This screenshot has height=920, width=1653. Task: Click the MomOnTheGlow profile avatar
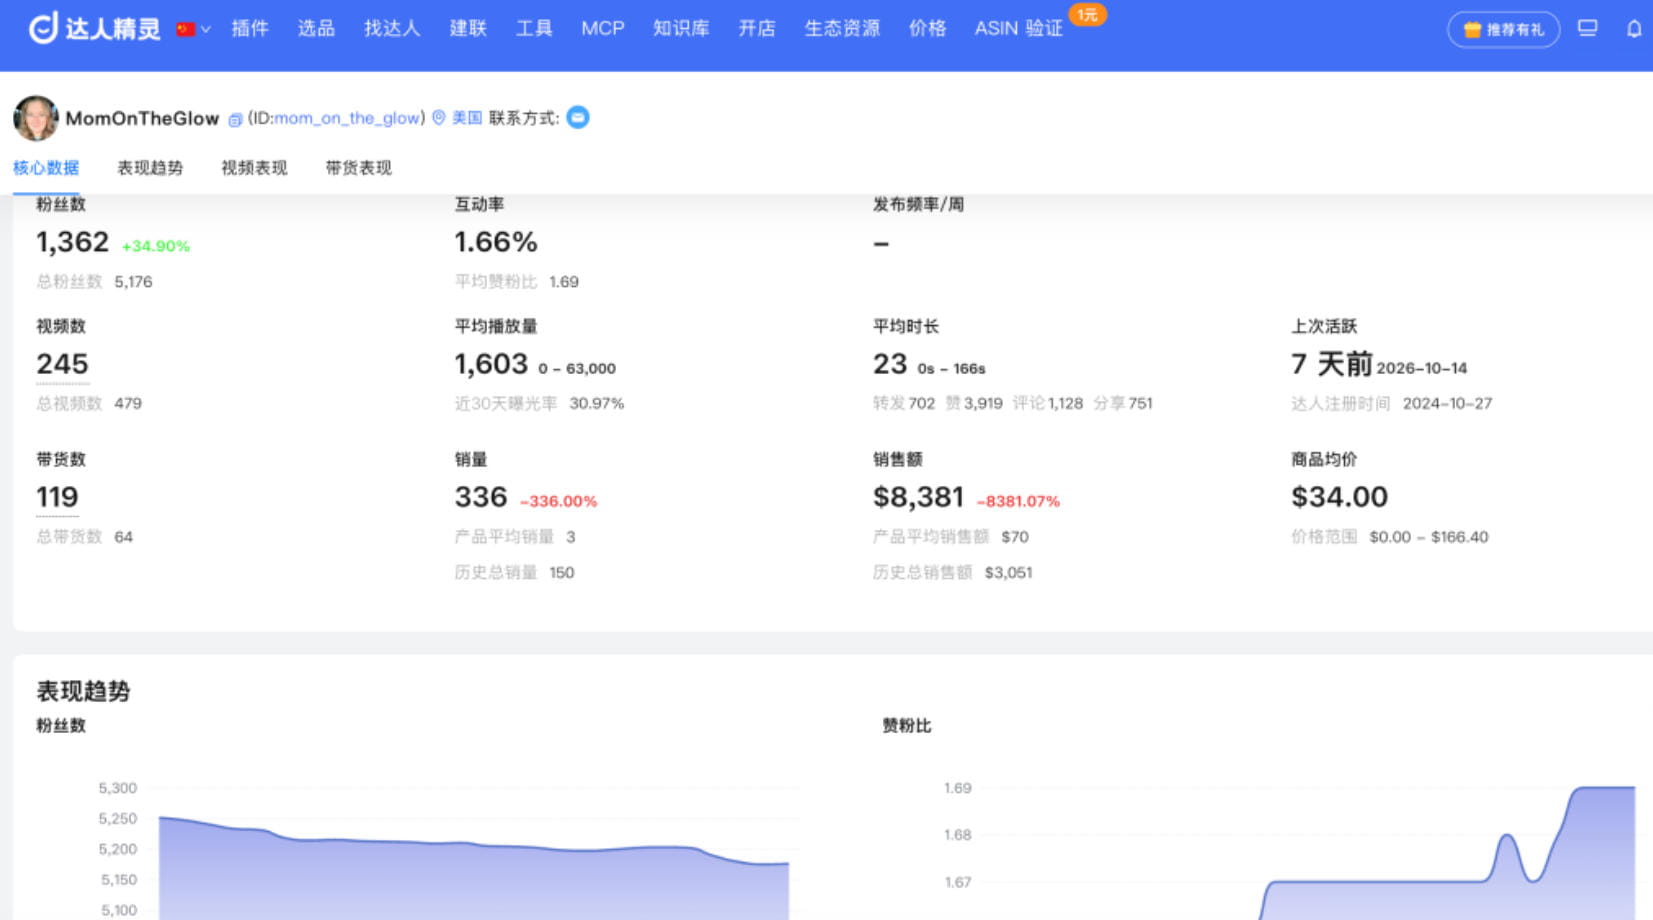[36, 118]
